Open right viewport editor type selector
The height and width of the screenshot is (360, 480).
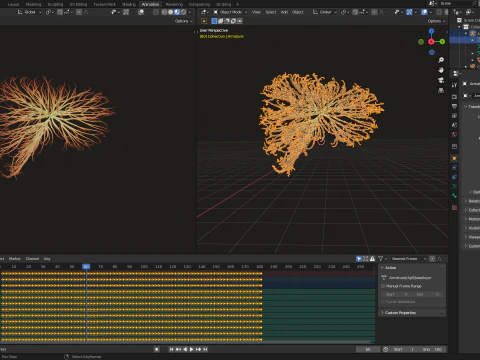click(205, 12)
